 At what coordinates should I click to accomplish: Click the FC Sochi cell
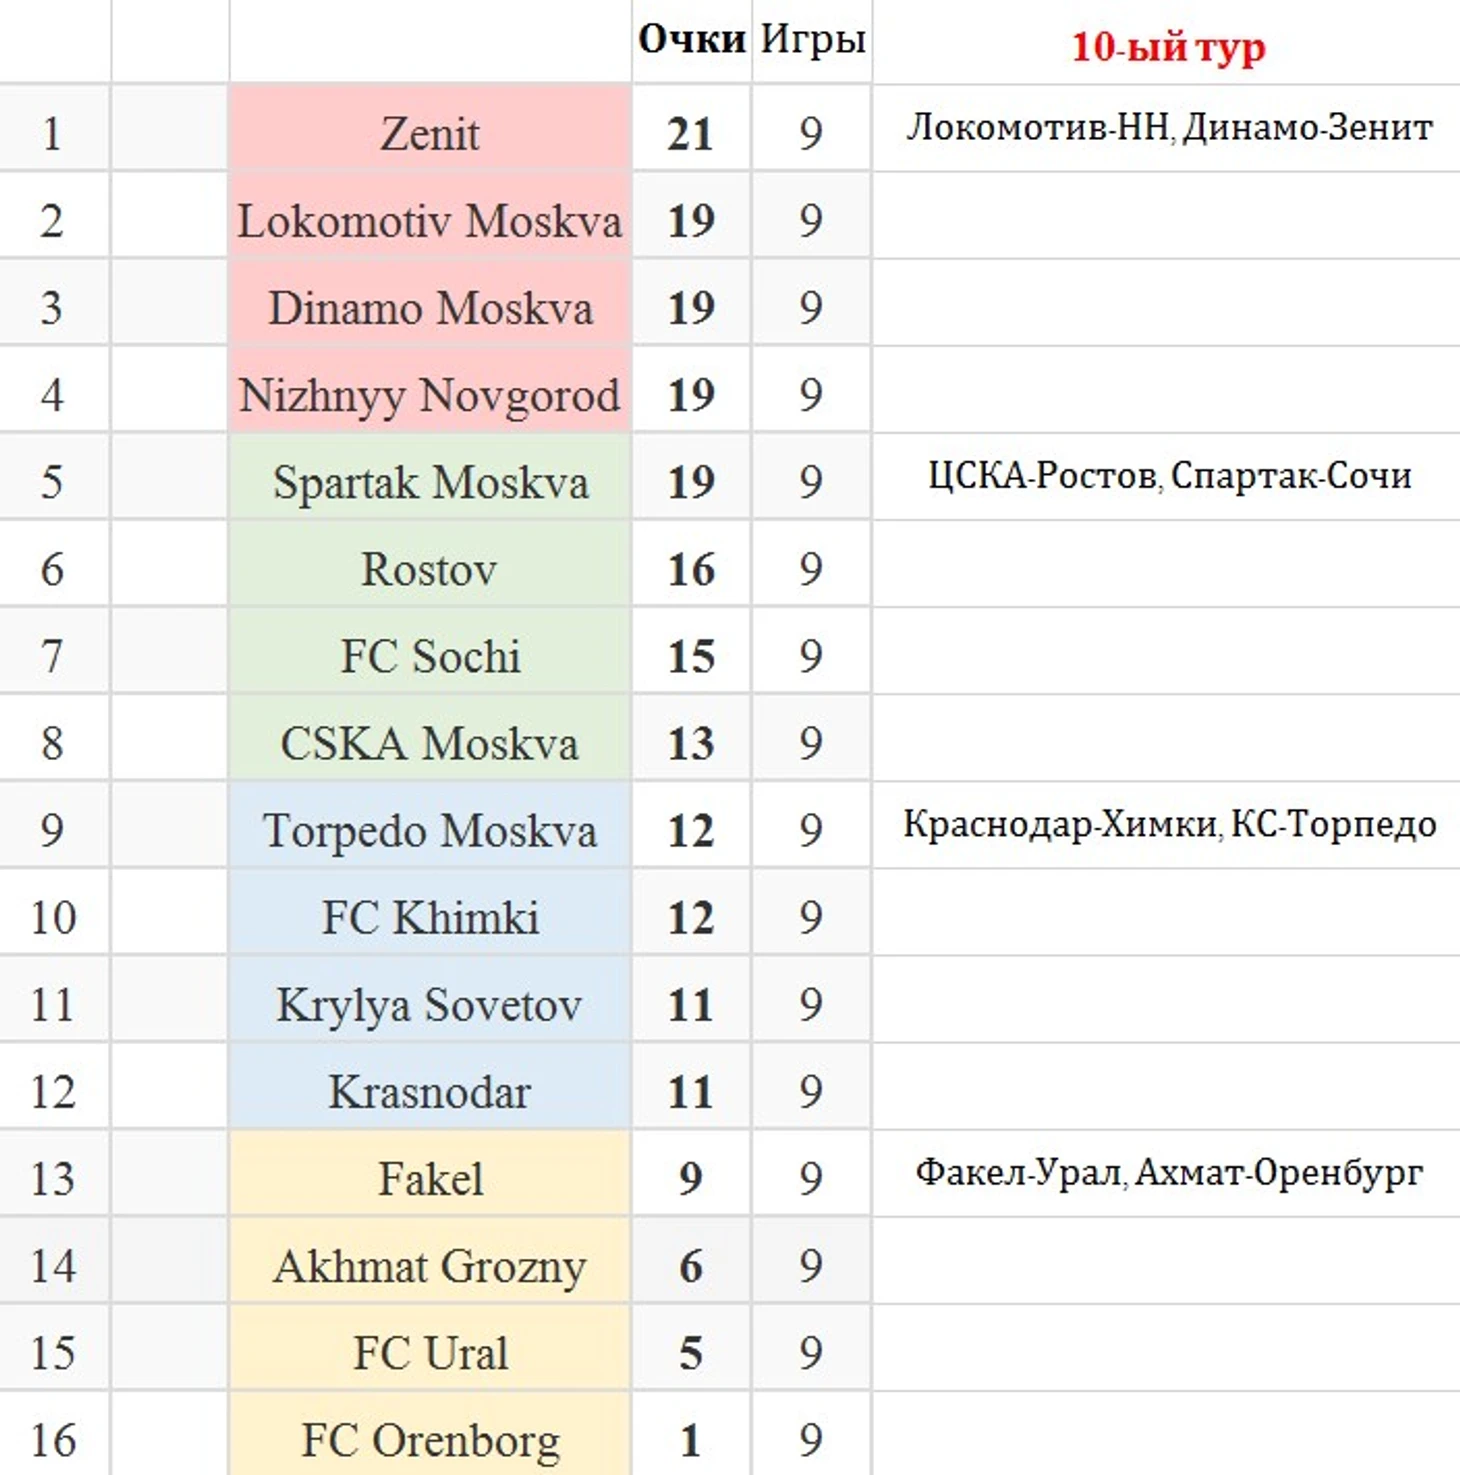430,656
